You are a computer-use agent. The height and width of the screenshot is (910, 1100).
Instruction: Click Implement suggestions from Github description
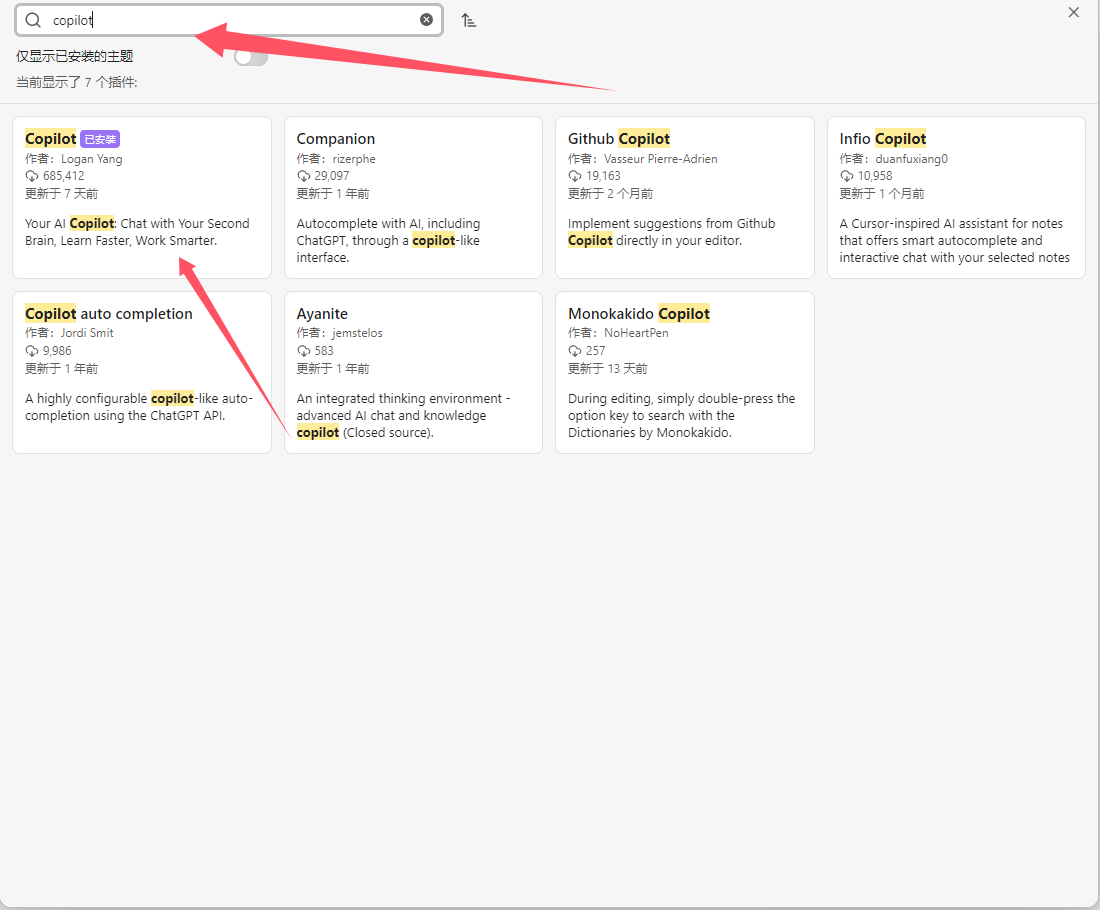click(671, 232)
